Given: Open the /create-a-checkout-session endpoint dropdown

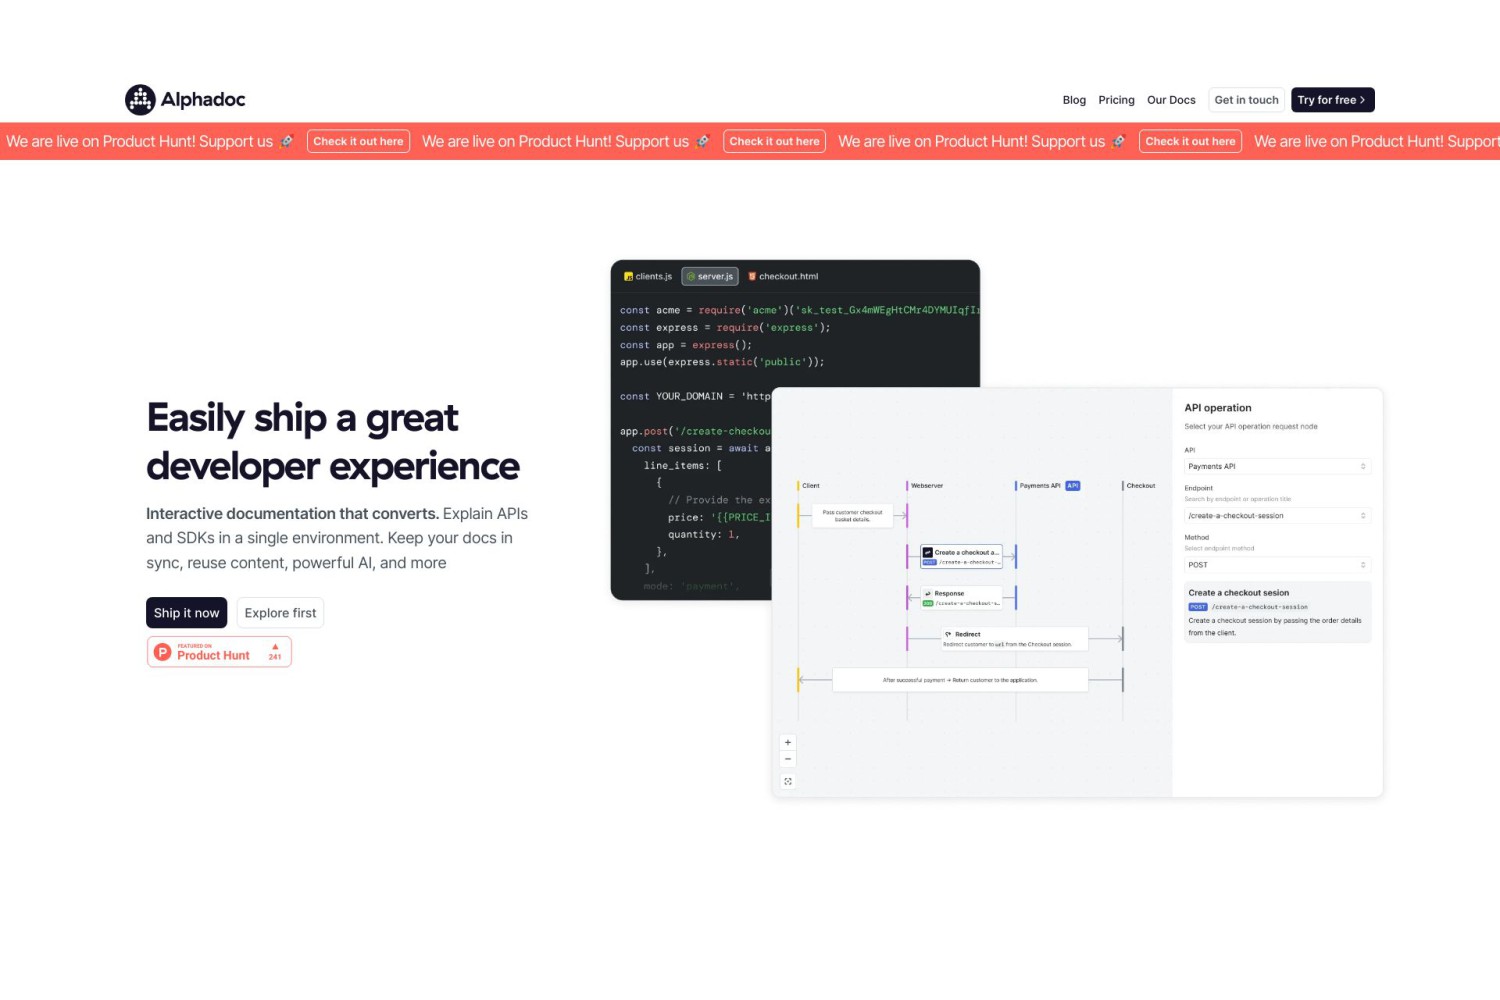Looking at the screenshot, I should click(1277, 516).
